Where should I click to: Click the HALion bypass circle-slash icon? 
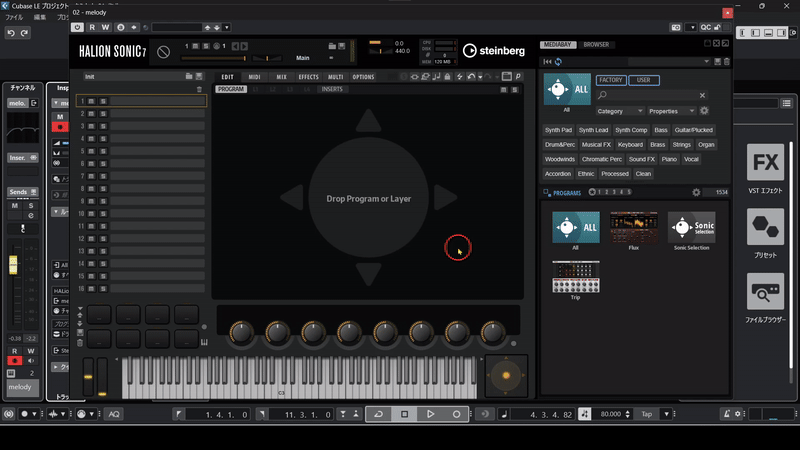coord(163,52)
